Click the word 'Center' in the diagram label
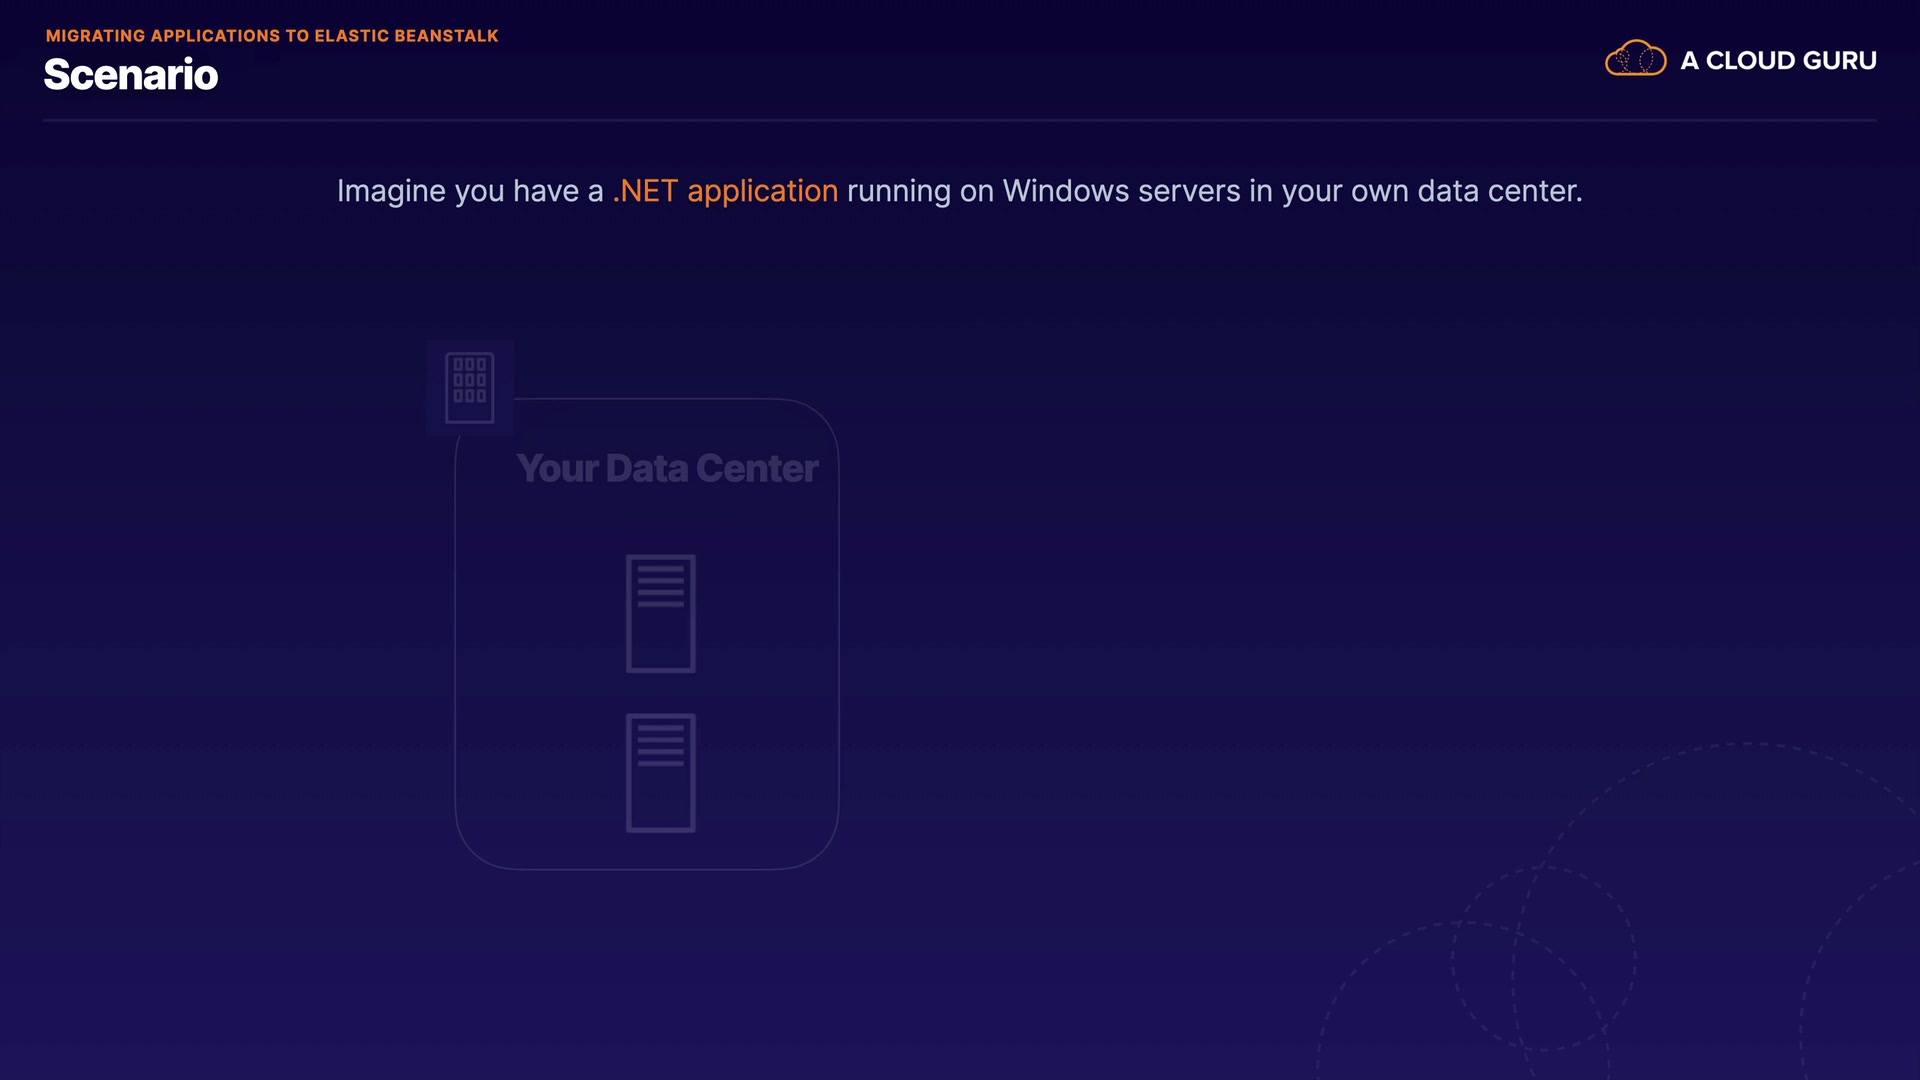1920x1080 pixels. coord(757,468)
